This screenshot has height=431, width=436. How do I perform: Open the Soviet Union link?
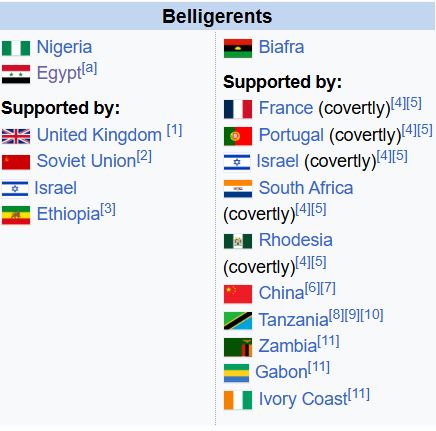pyautogui.click(x=87, y=161)
